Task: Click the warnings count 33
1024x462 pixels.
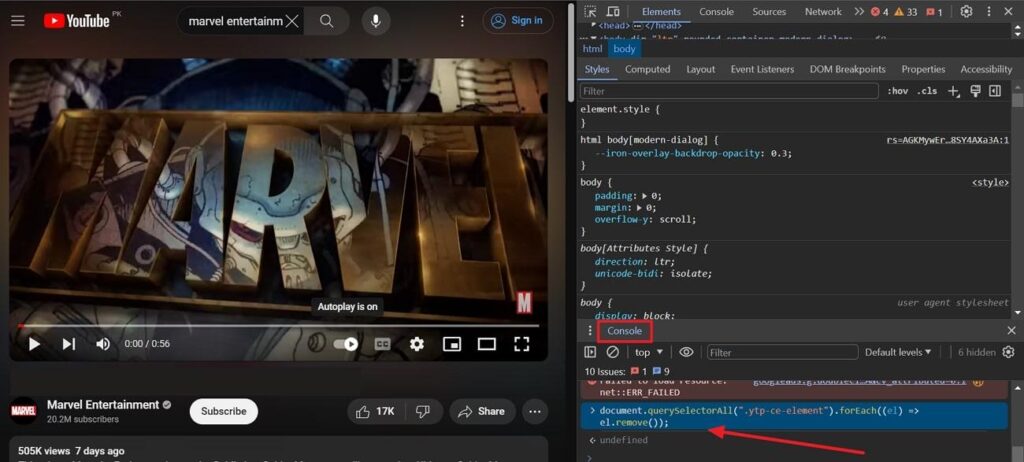Action: (x=905, y=12)
